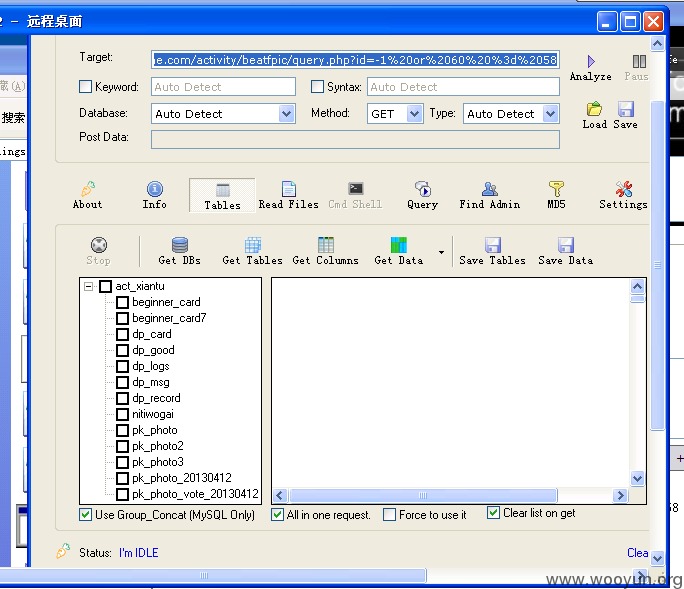The height and width of the screenshot is (589, 684).
Task: Click Get Data icon
Action: [x=398, y=245]
